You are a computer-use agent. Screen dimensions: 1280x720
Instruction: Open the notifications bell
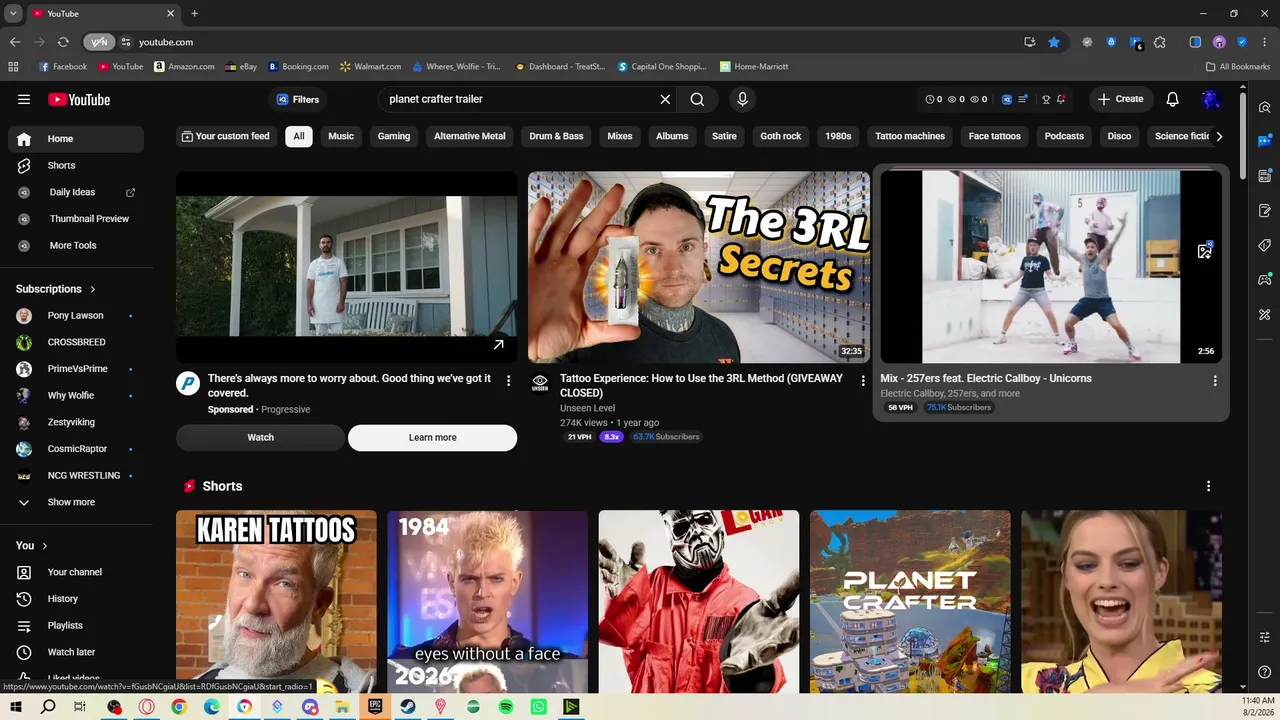[1173, 99]
